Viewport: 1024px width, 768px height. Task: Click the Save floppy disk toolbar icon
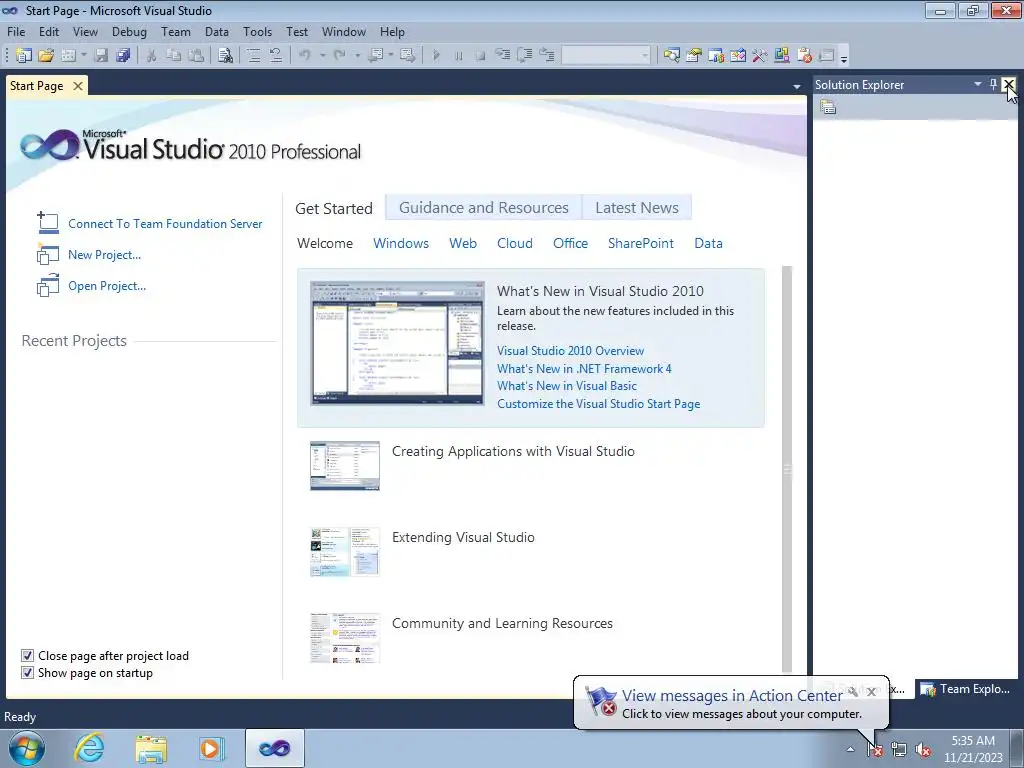click(x=101, y=56)
